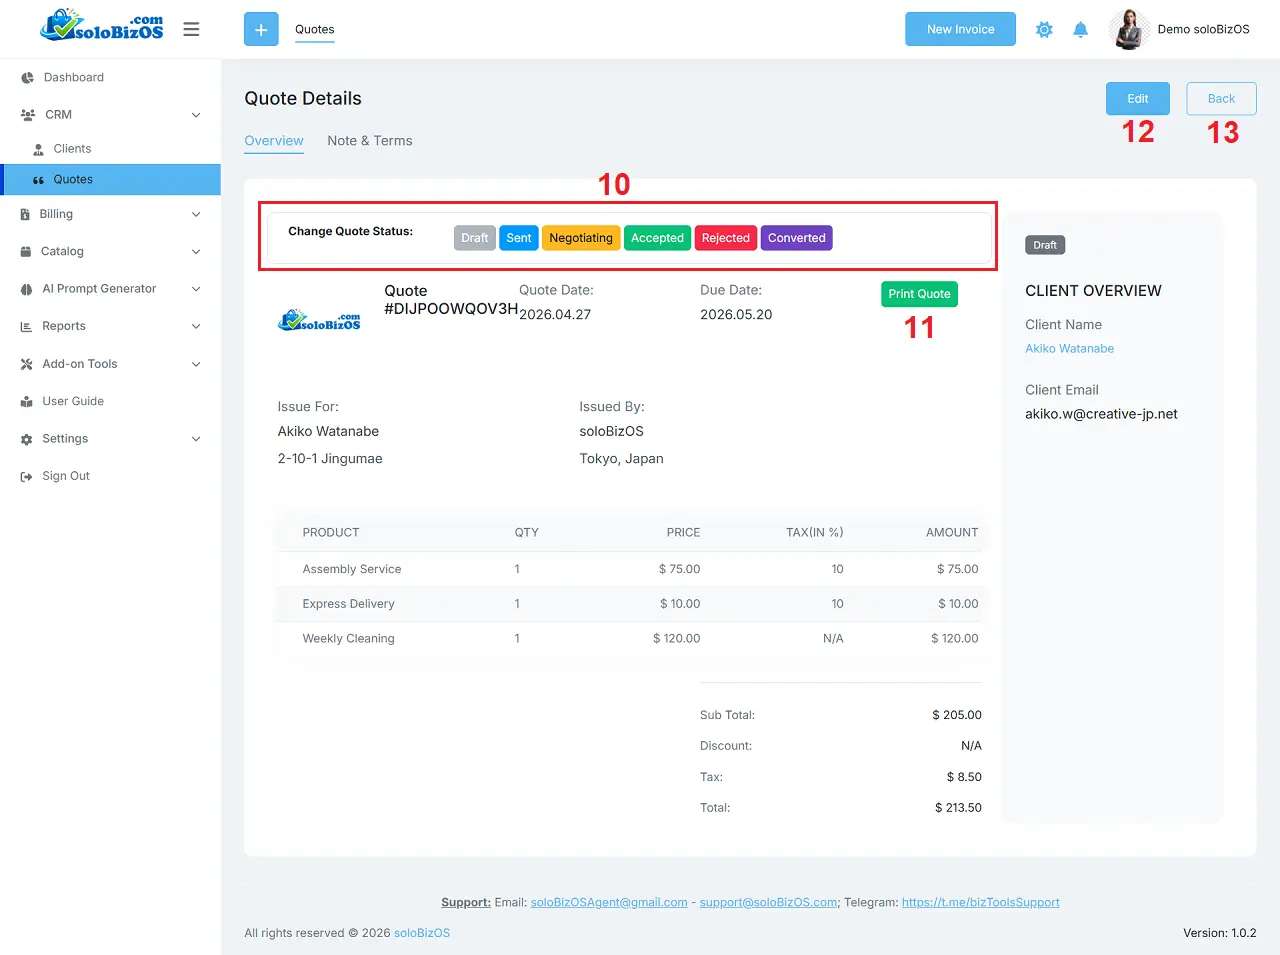Image resolution: width=1280 pixels, height=955 pixels.
Task: Click the soloBizOS logo in the header
Action: (101, 26)
